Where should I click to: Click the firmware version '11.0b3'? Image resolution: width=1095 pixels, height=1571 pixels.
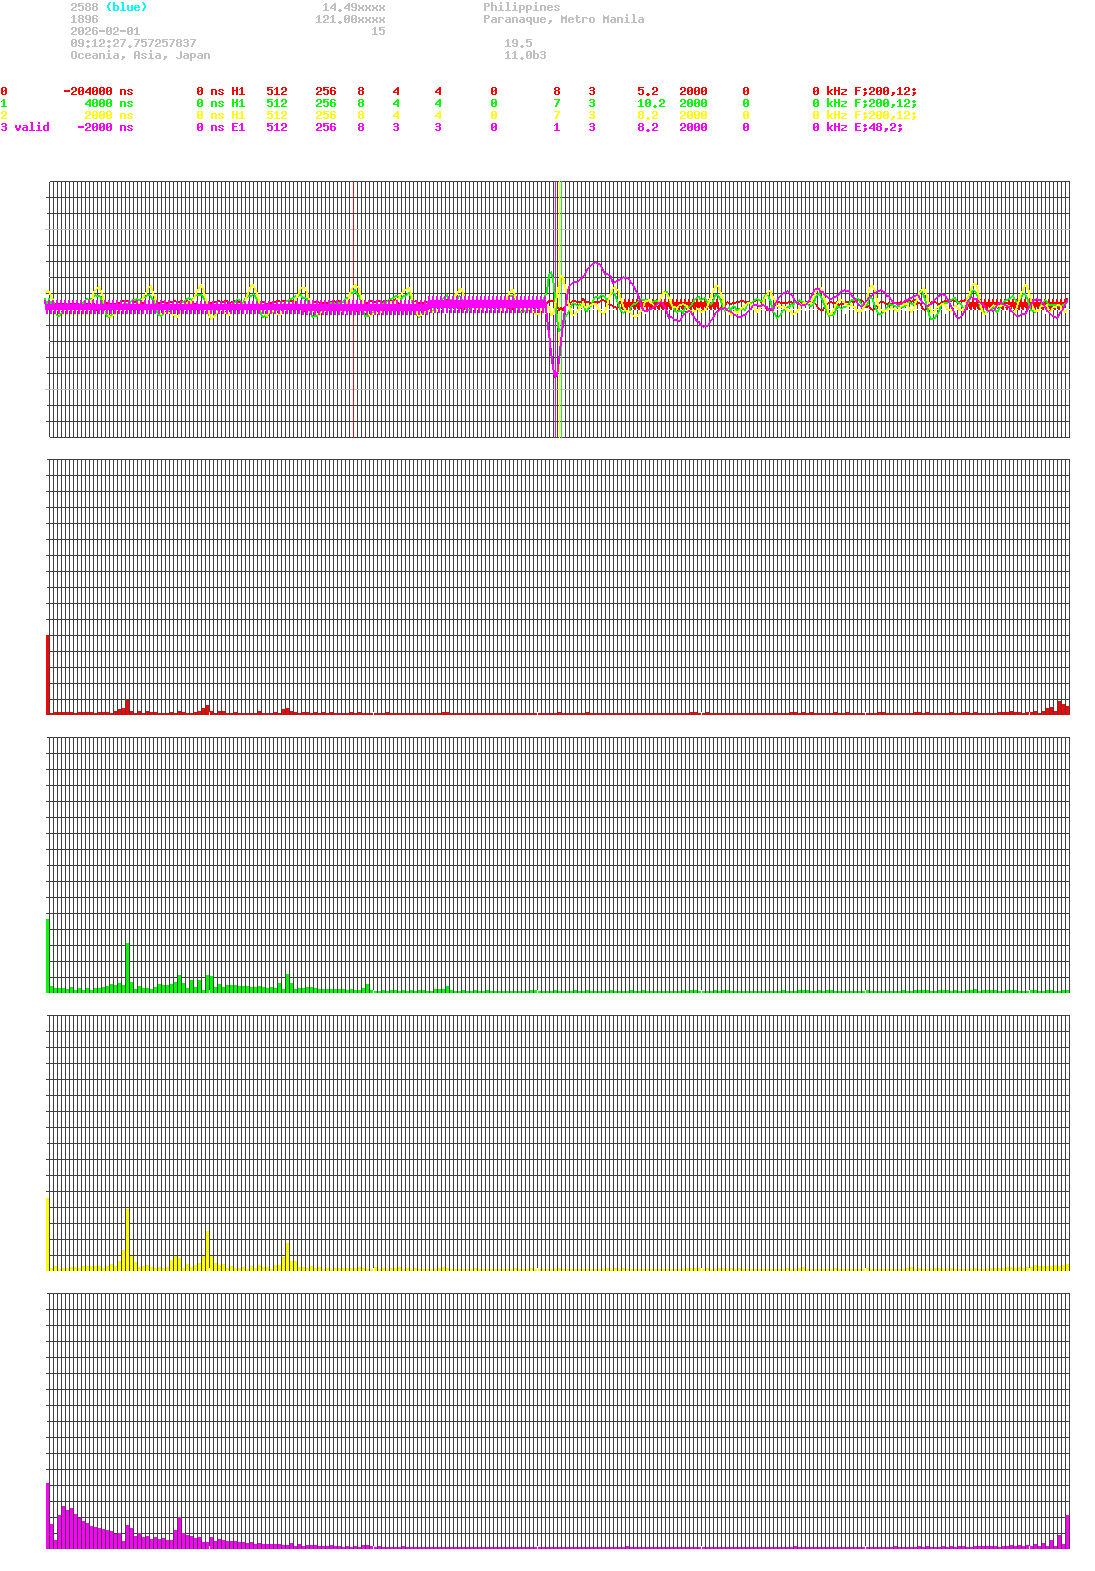point(525,55)
